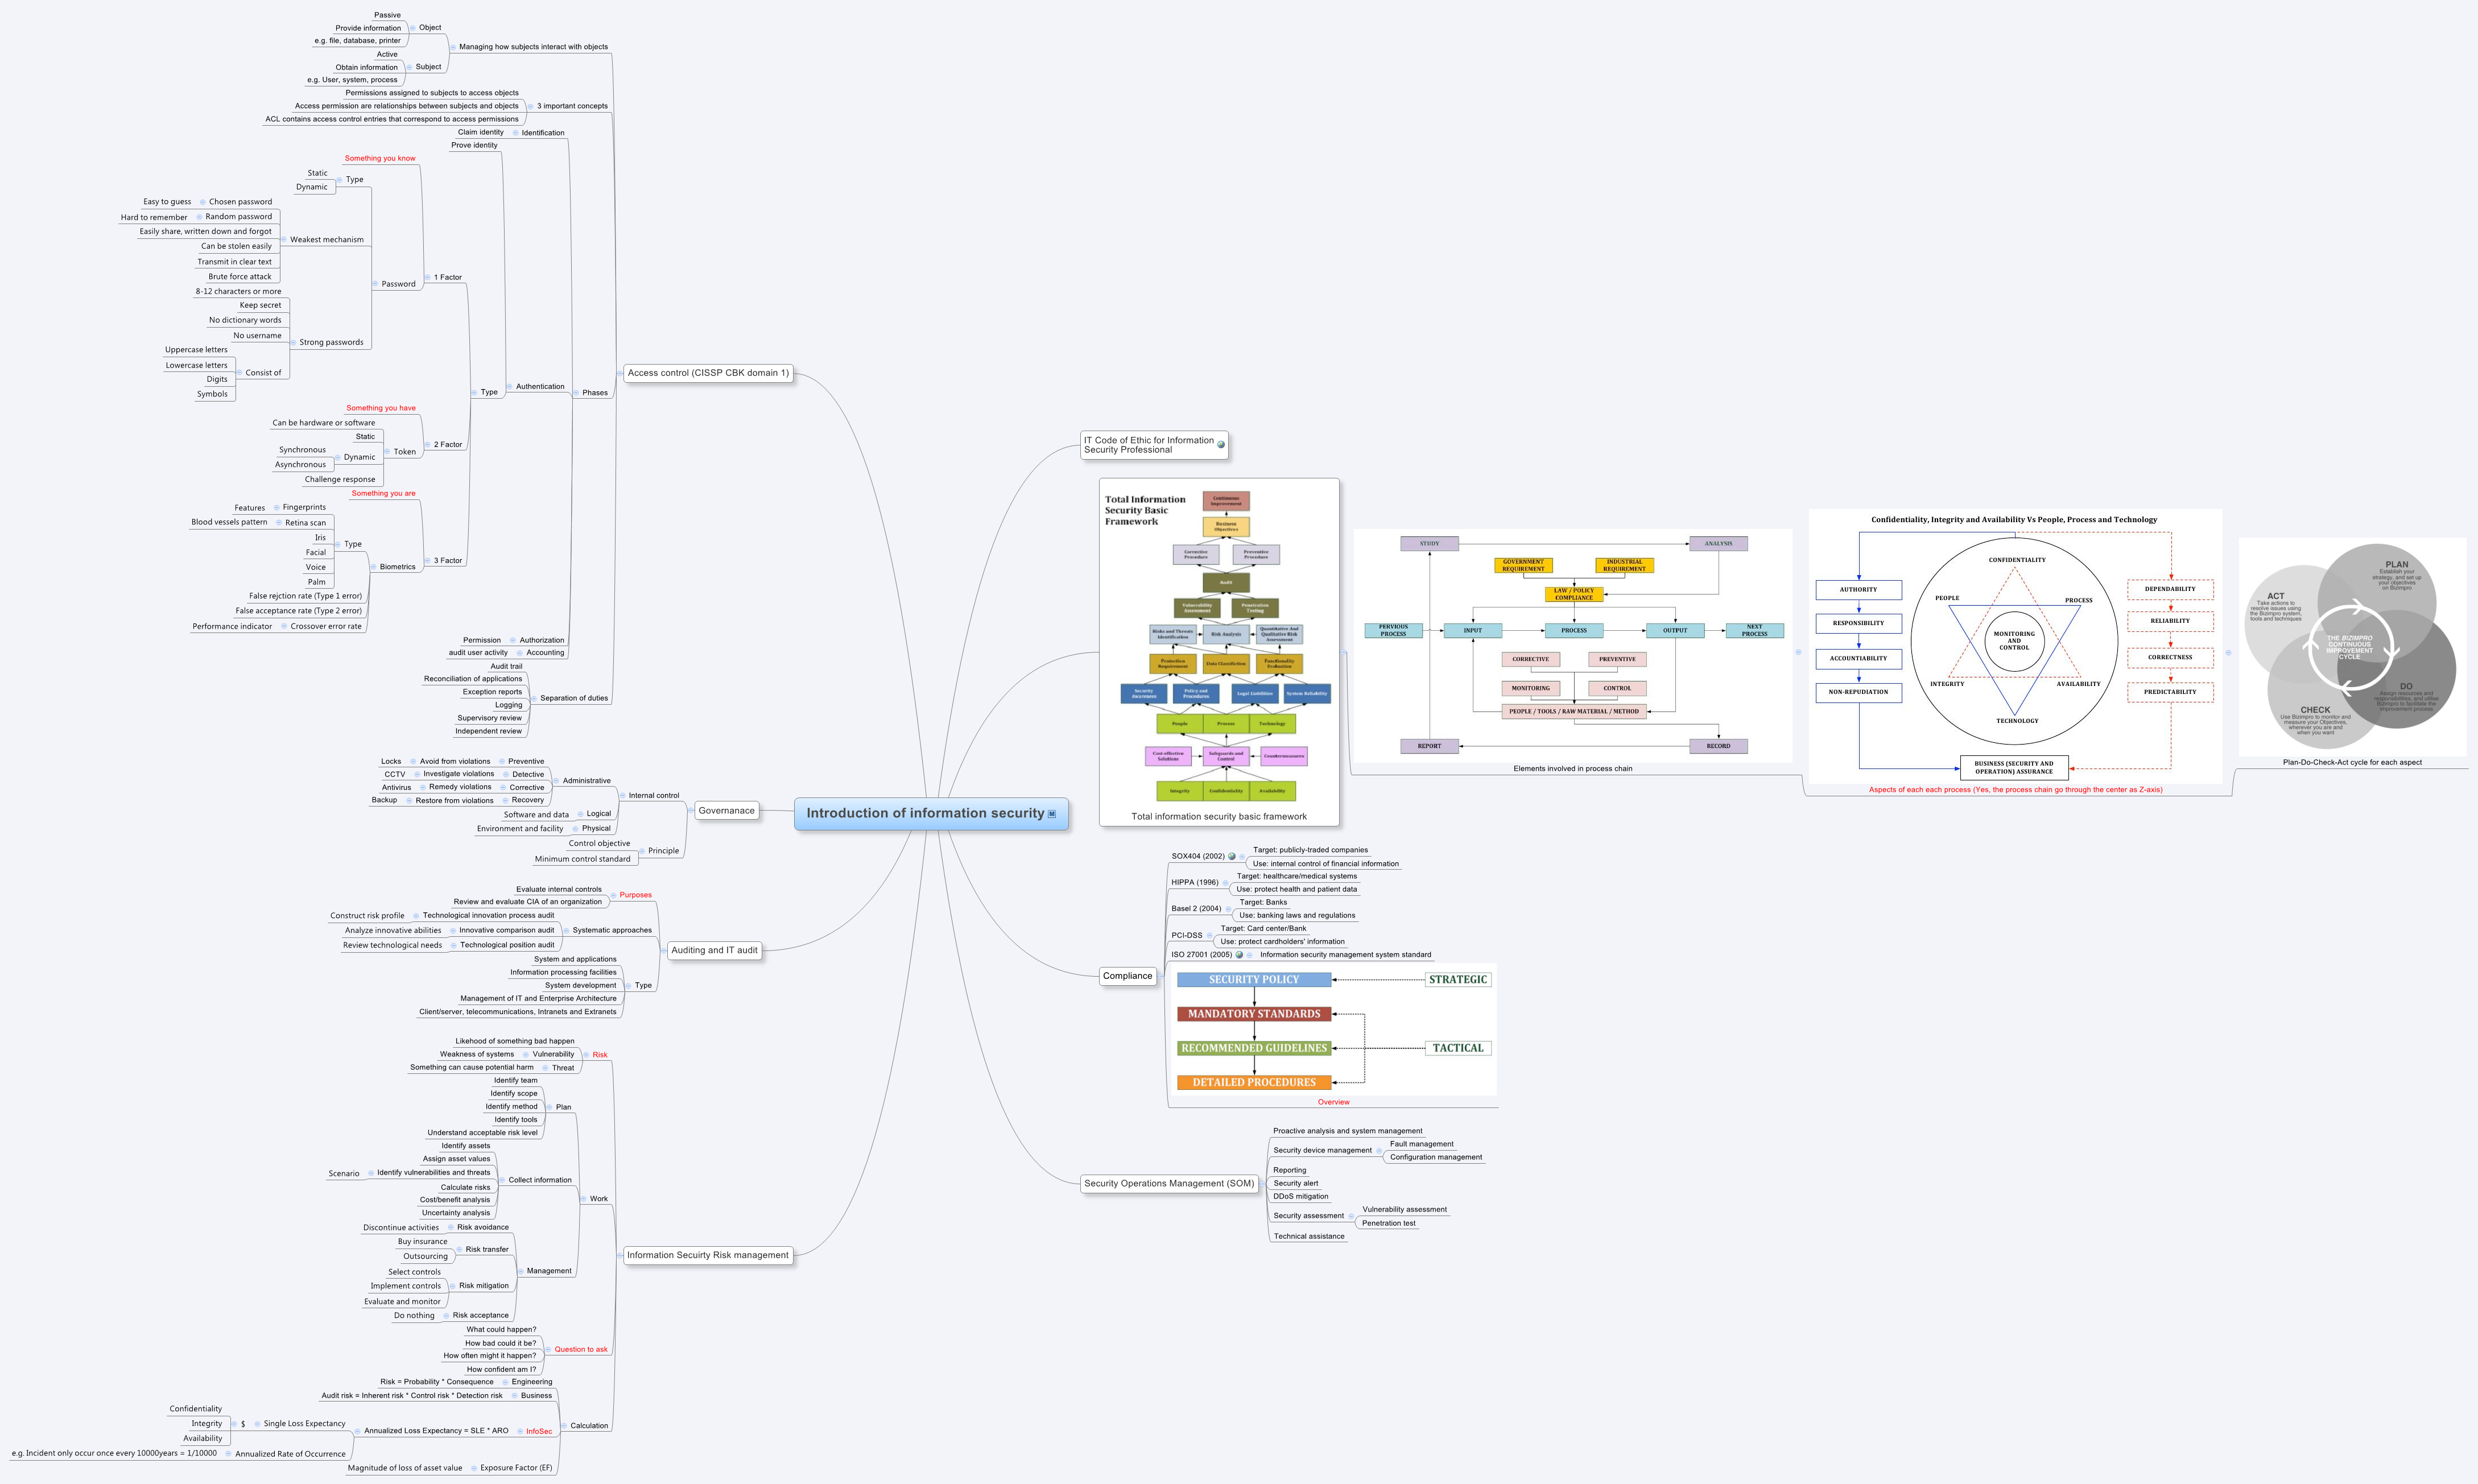This screenshot has height=1484, width=2478.
Task: Select the Access control (CISSP CBK domain 1) topic
Action: (708, 373)
